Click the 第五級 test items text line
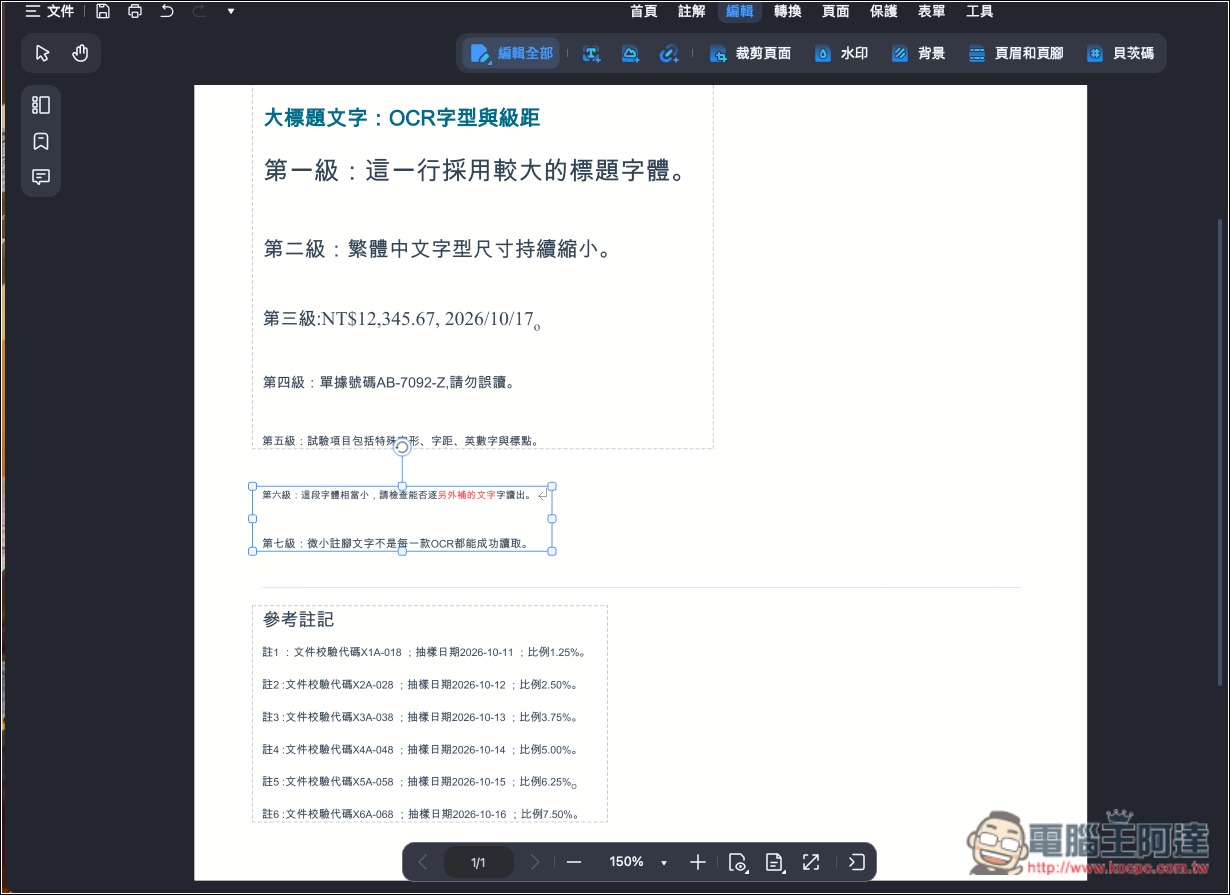The image size is (1230, 895). pyautogui.click(x=401, y=440)
